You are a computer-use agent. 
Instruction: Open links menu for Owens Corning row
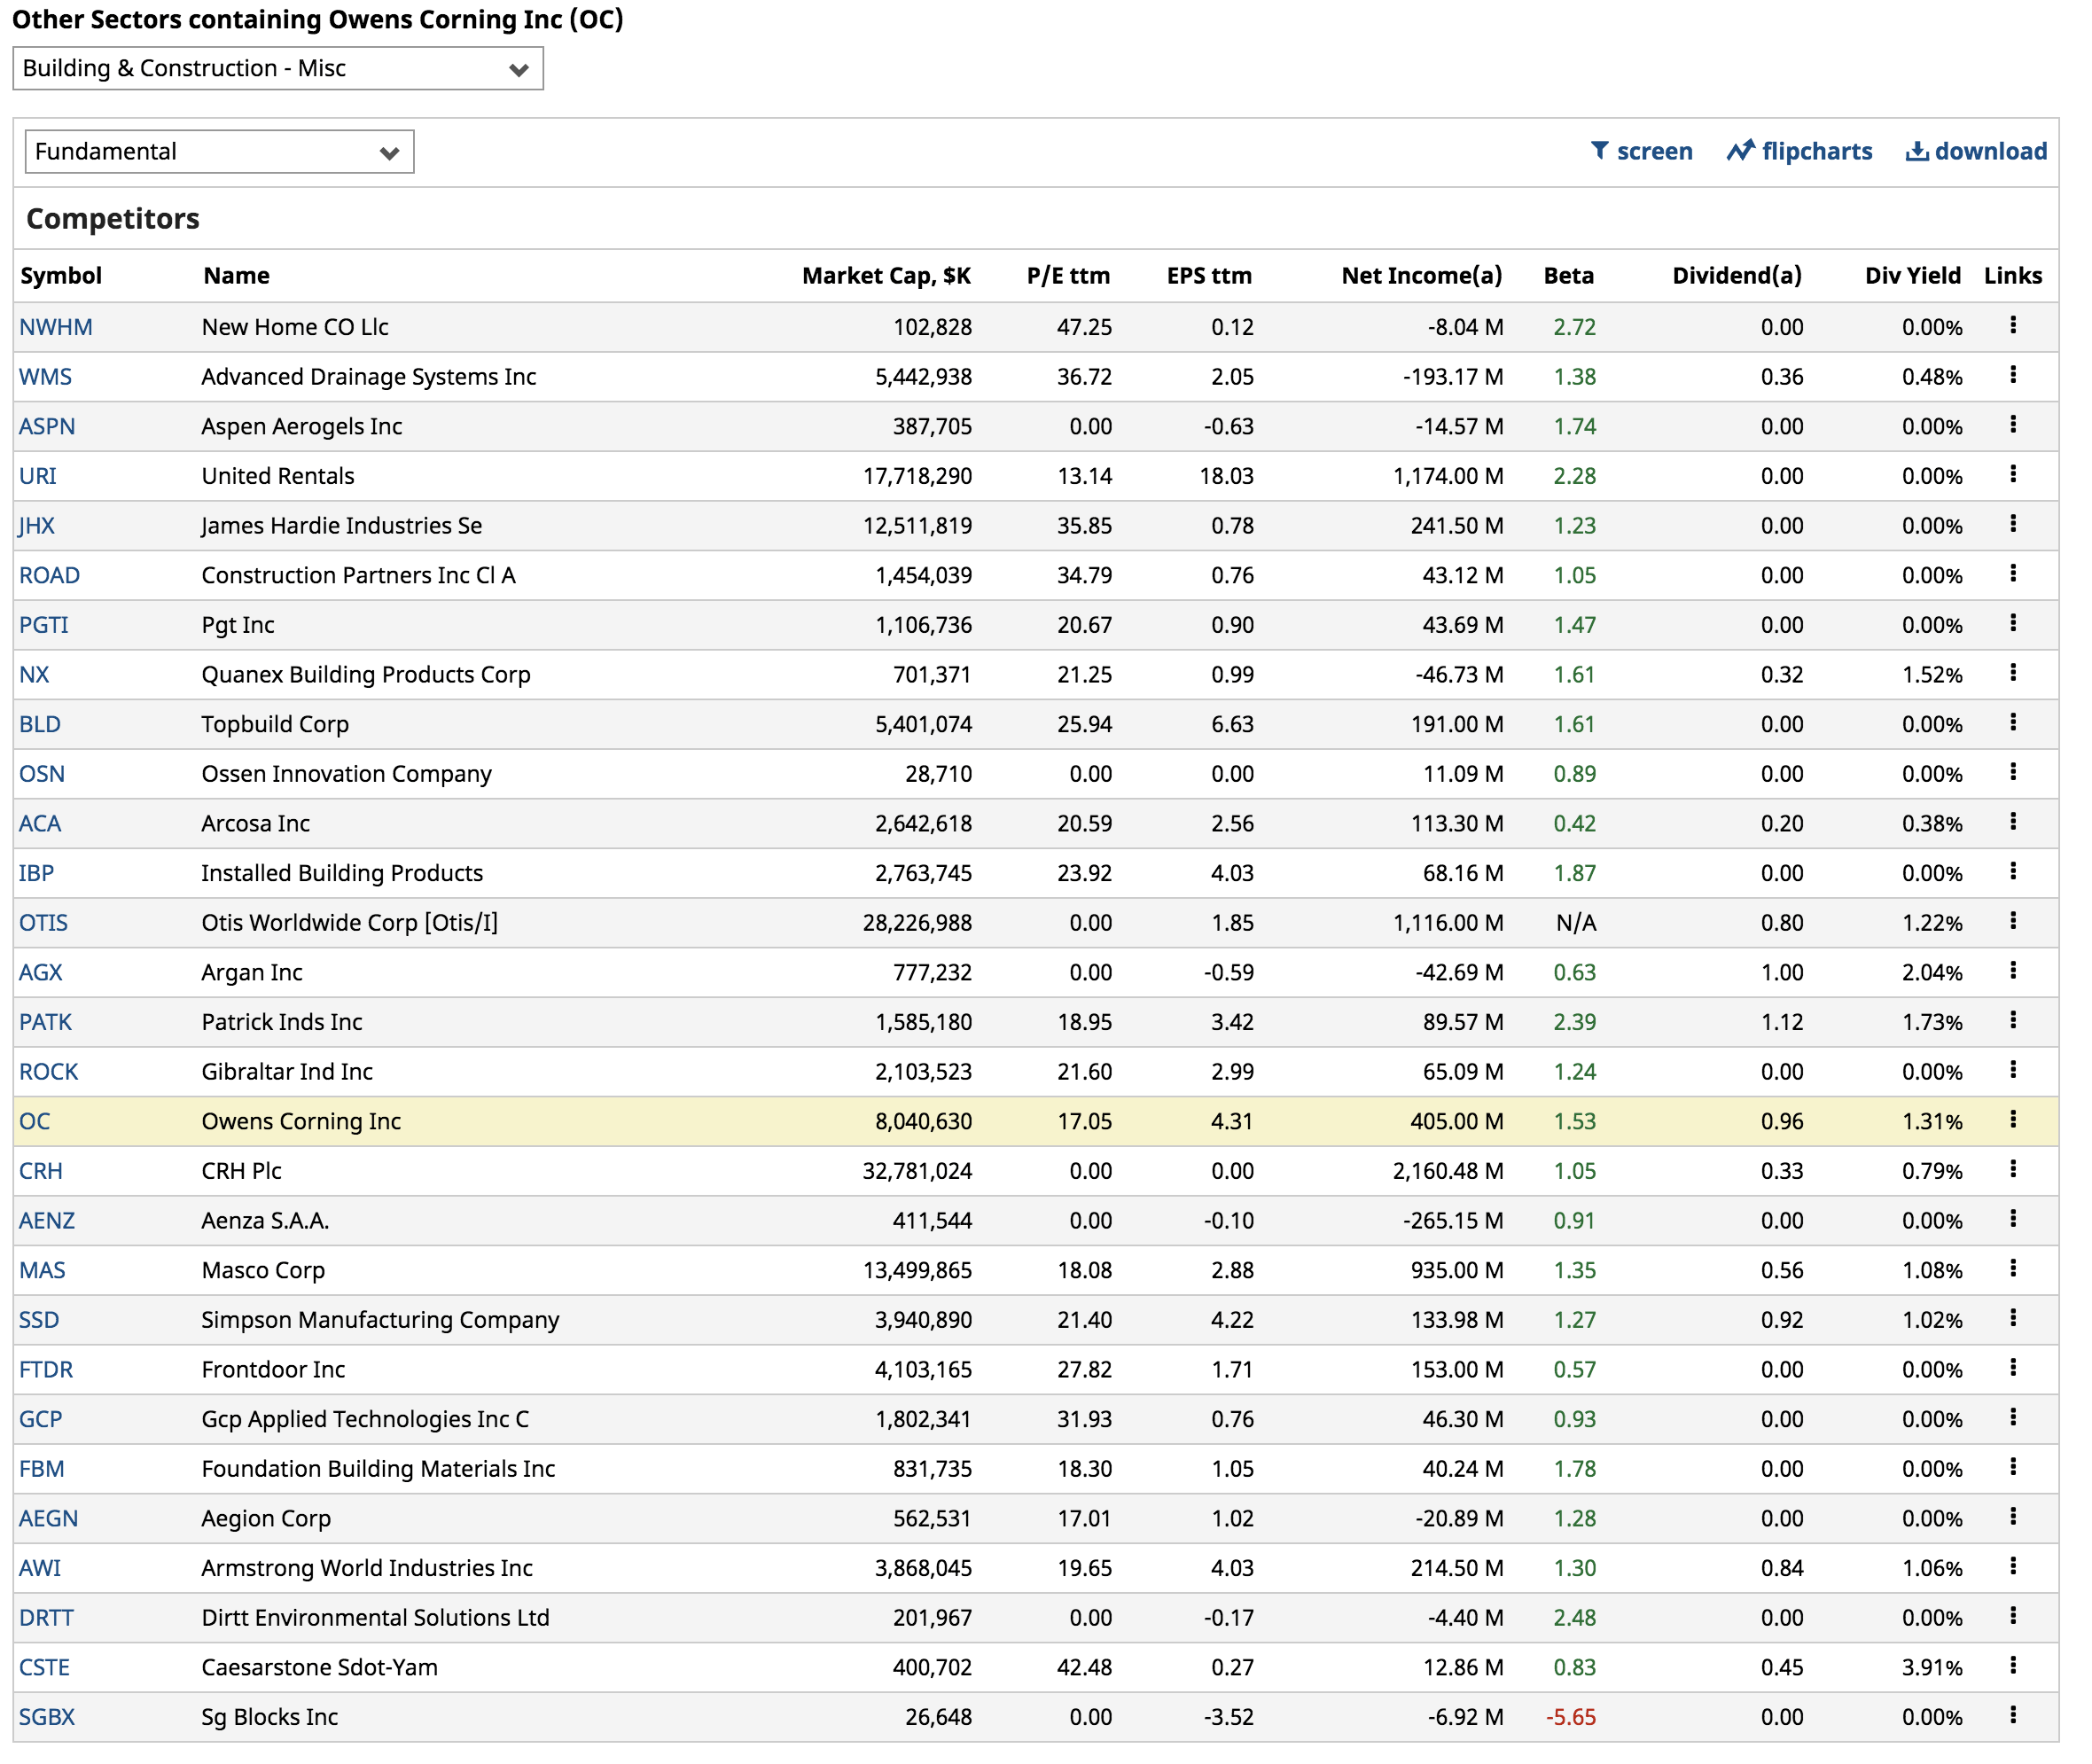click(2012, 1119)
